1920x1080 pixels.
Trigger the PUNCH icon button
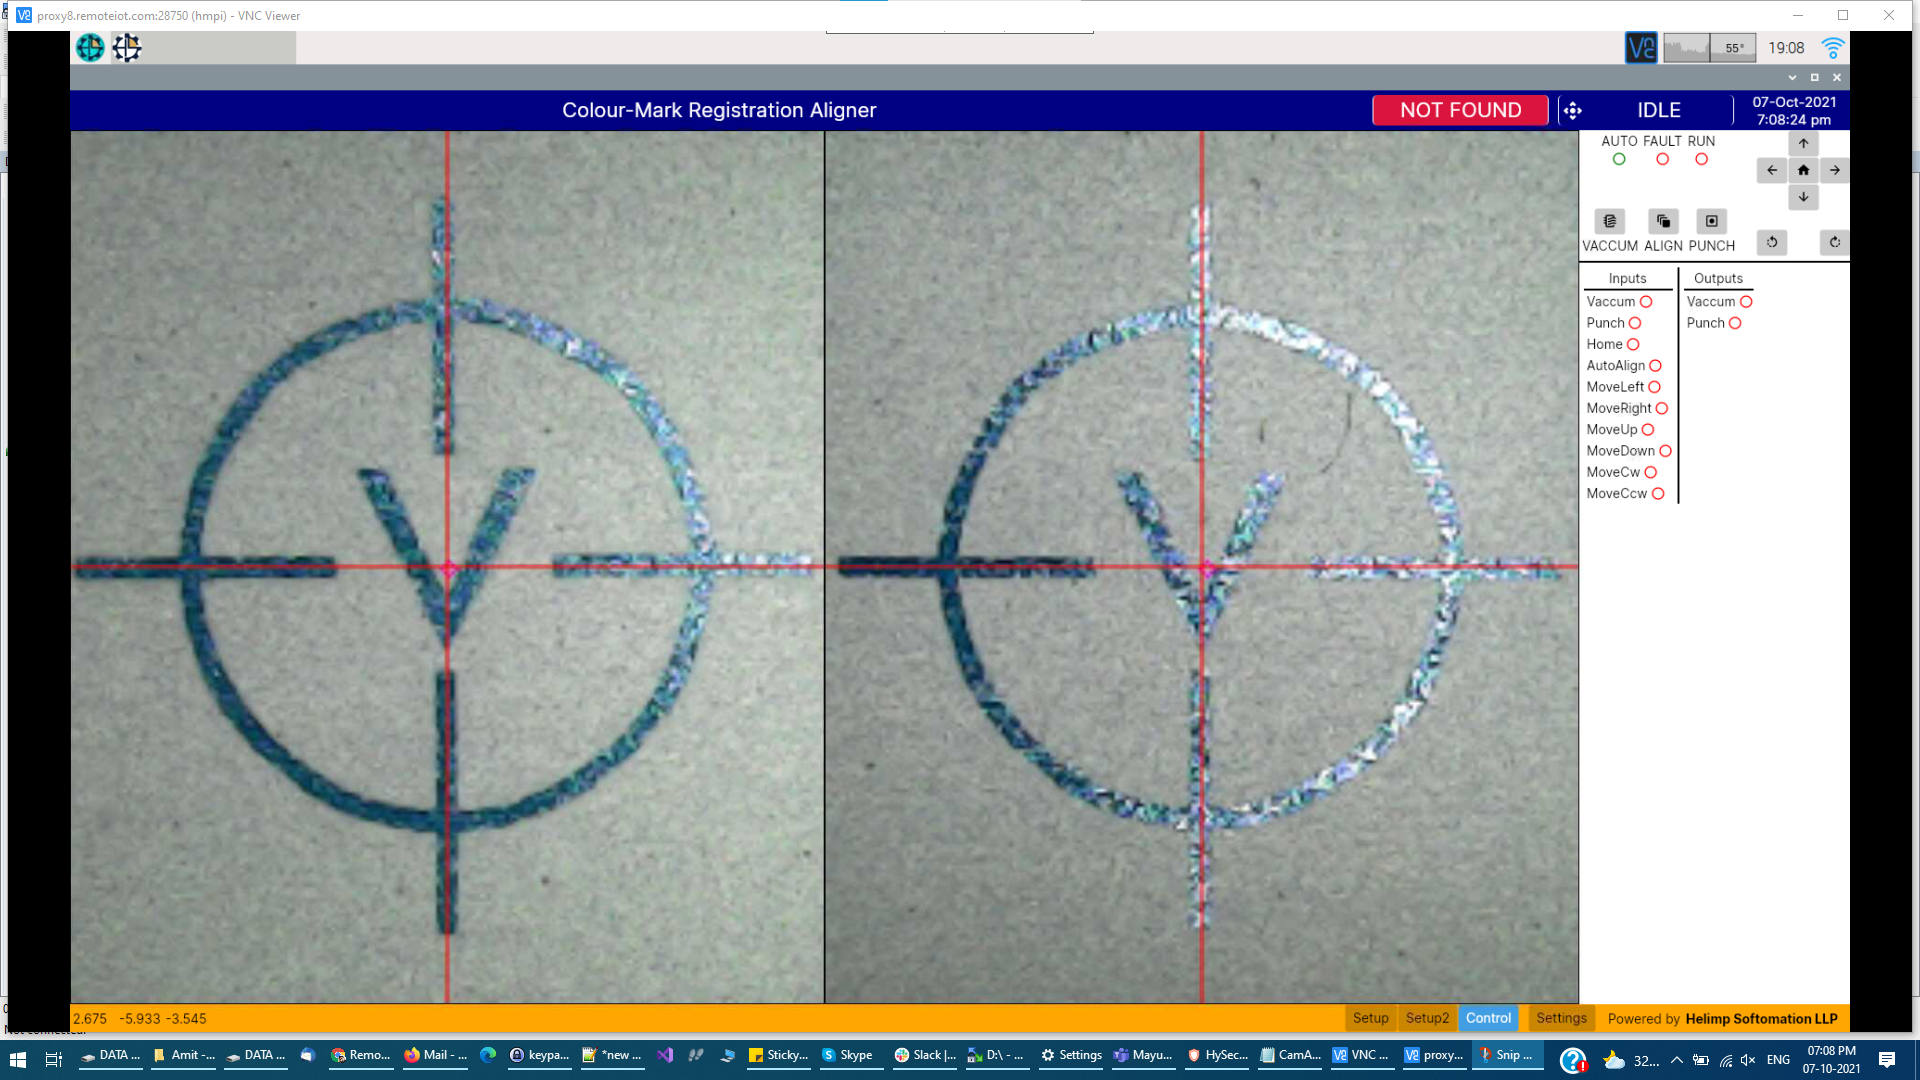click(1711, 221)
